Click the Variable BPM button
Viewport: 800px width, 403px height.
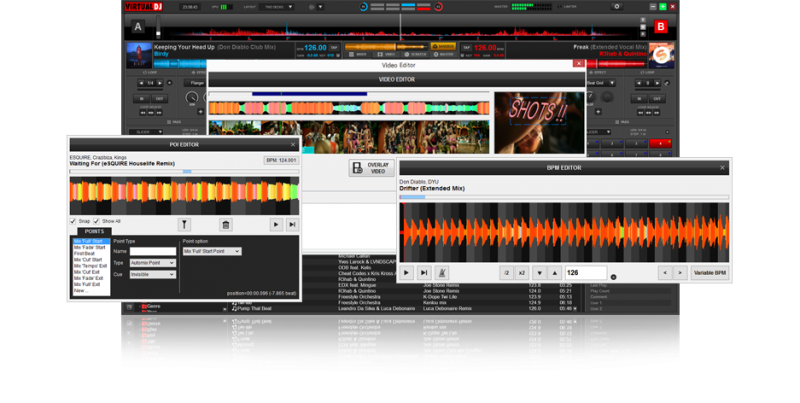[710, 273]
